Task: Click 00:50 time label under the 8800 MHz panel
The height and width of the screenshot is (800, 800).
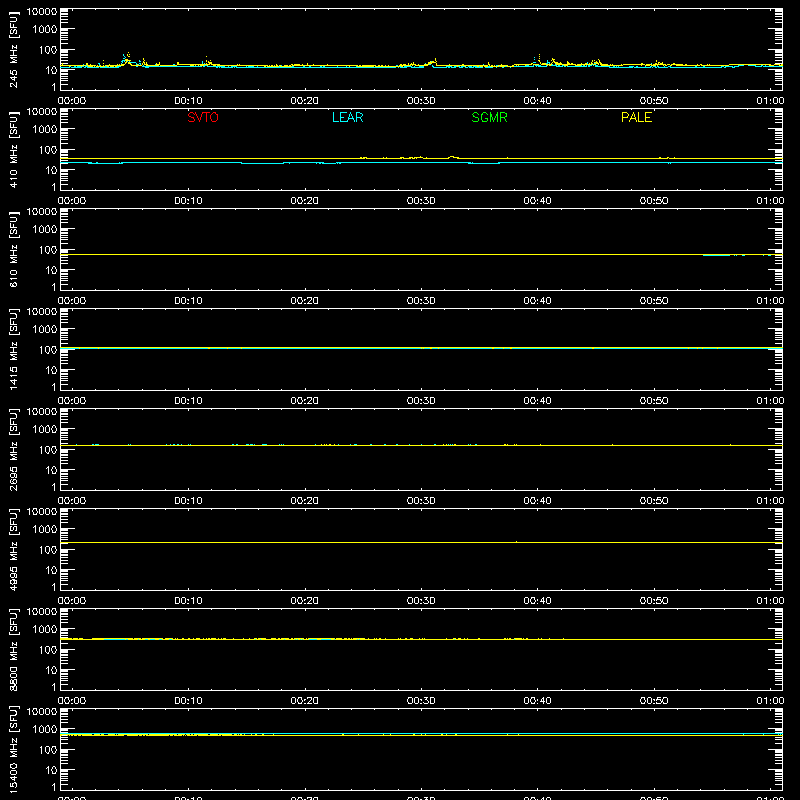Action: [654, 701]
